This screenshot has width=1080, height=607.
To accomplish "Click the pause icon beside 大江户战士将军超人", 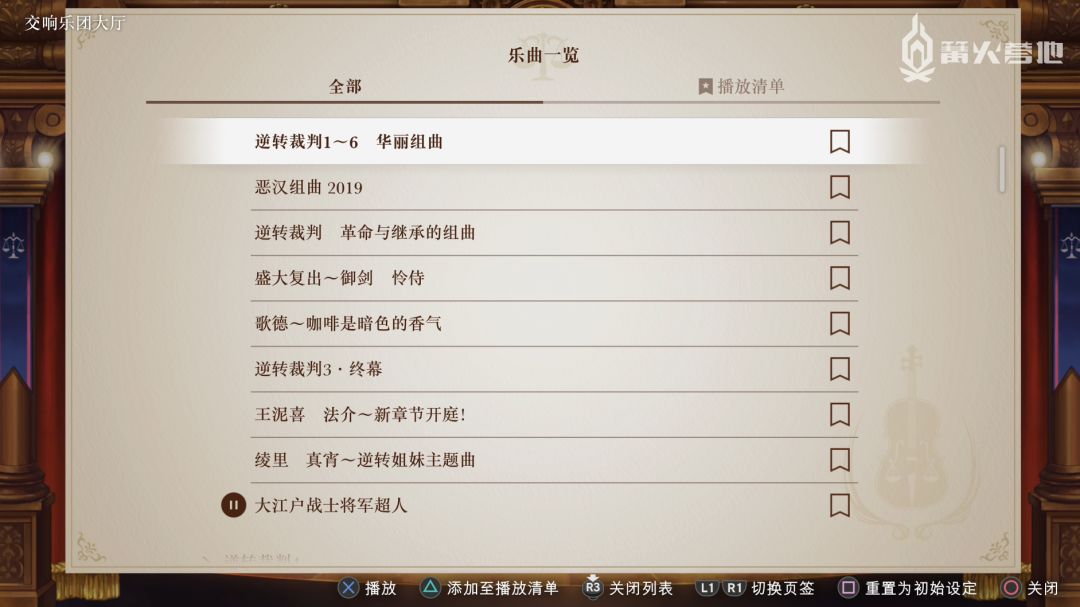I will (x=233, y=505).
